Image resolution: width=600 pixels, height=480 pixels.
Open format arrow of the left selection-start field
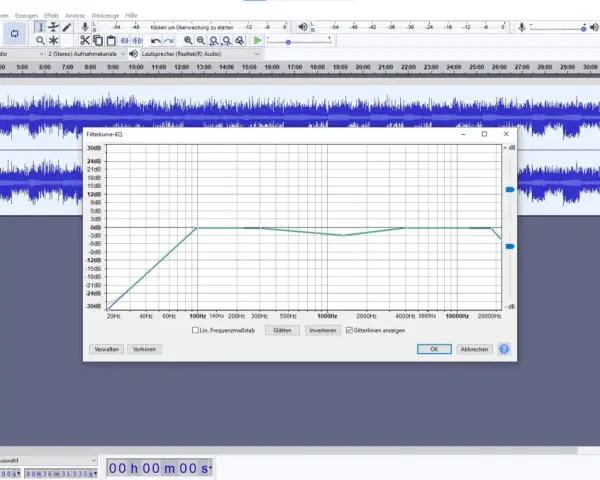pos(18,473)
